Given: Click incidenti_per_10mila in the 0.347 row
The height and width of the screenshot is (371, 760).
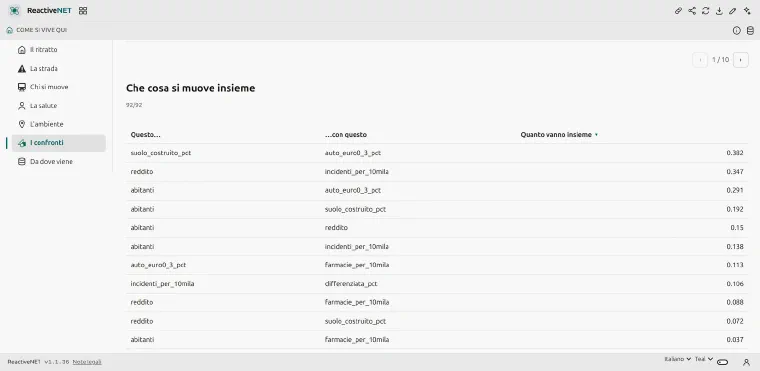Looking at the screenshot, I should click(357, 172).
